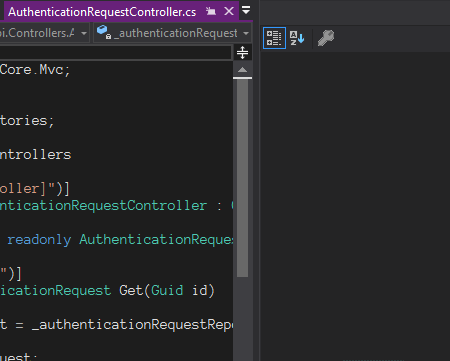Expand the _authenticationRequest member dropdown

coord(246,33)
